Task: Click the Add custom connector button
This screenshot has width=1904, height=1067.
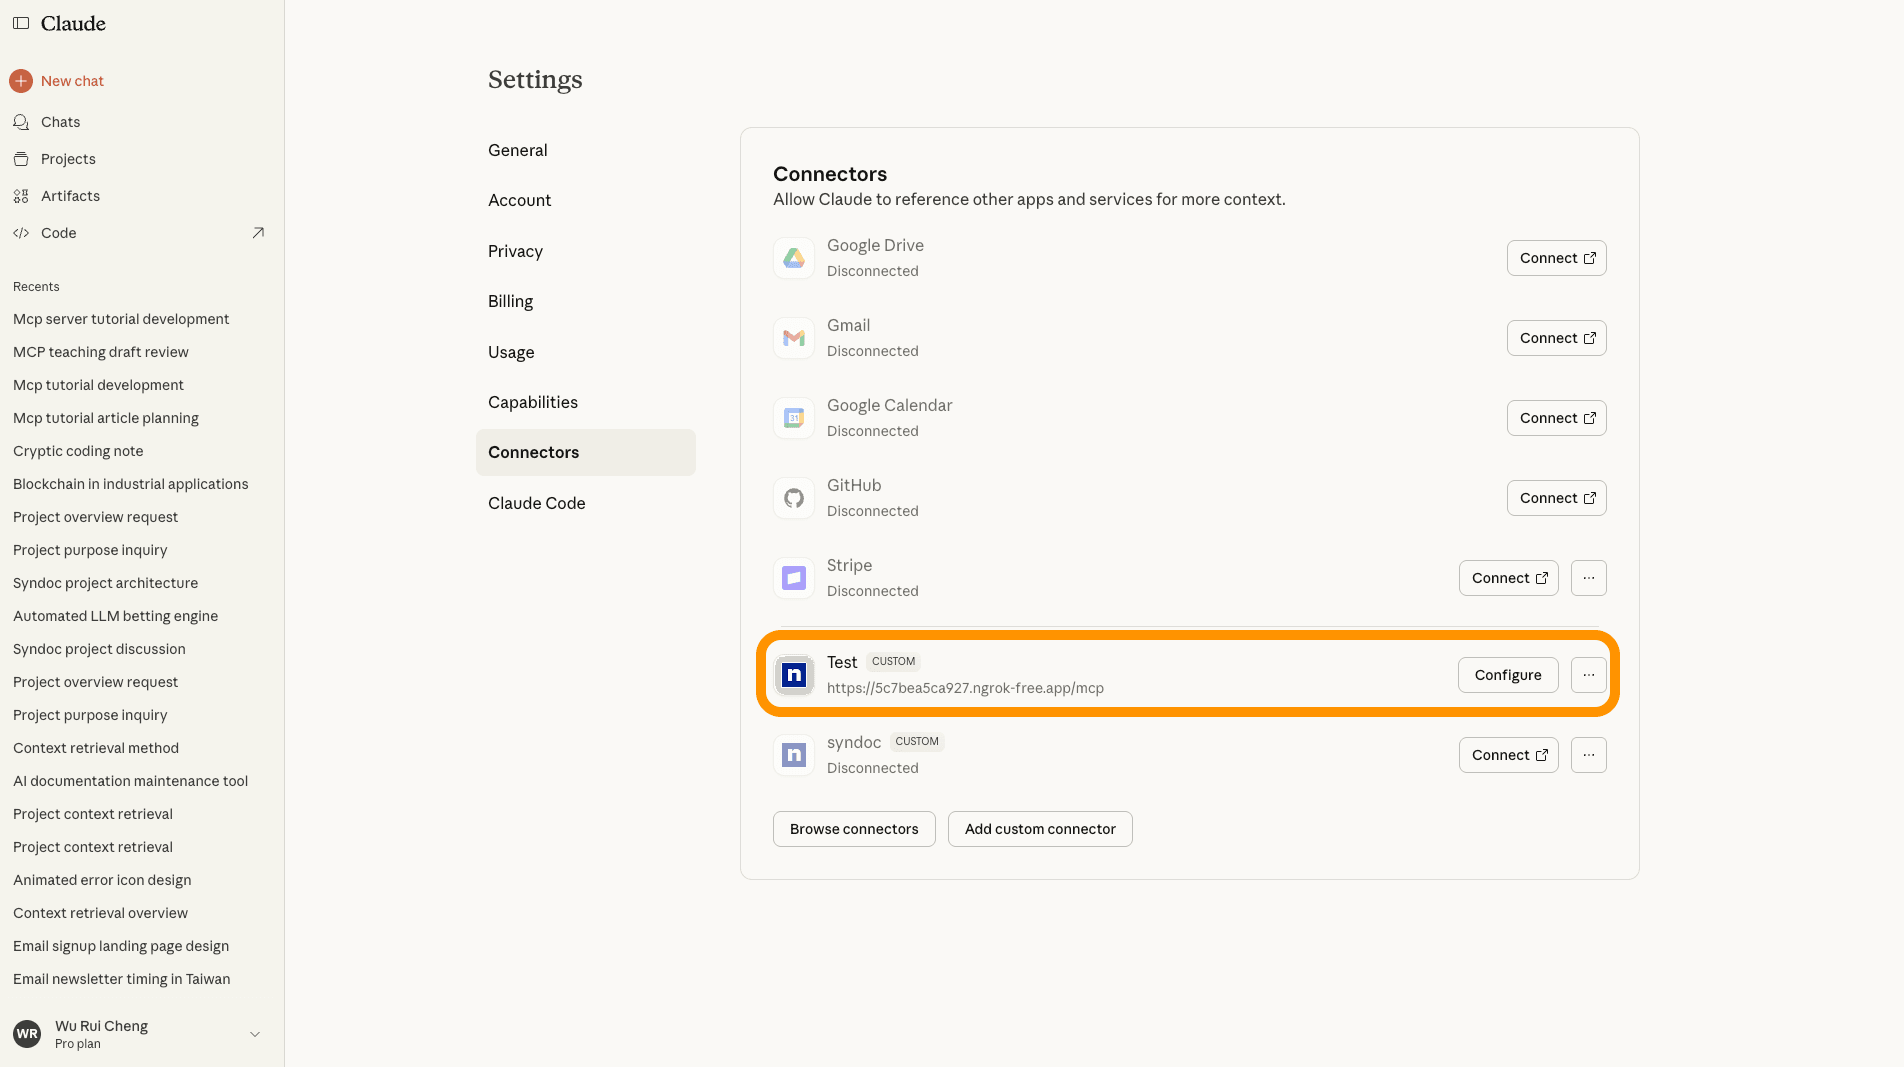Action: pos(1040,829)
